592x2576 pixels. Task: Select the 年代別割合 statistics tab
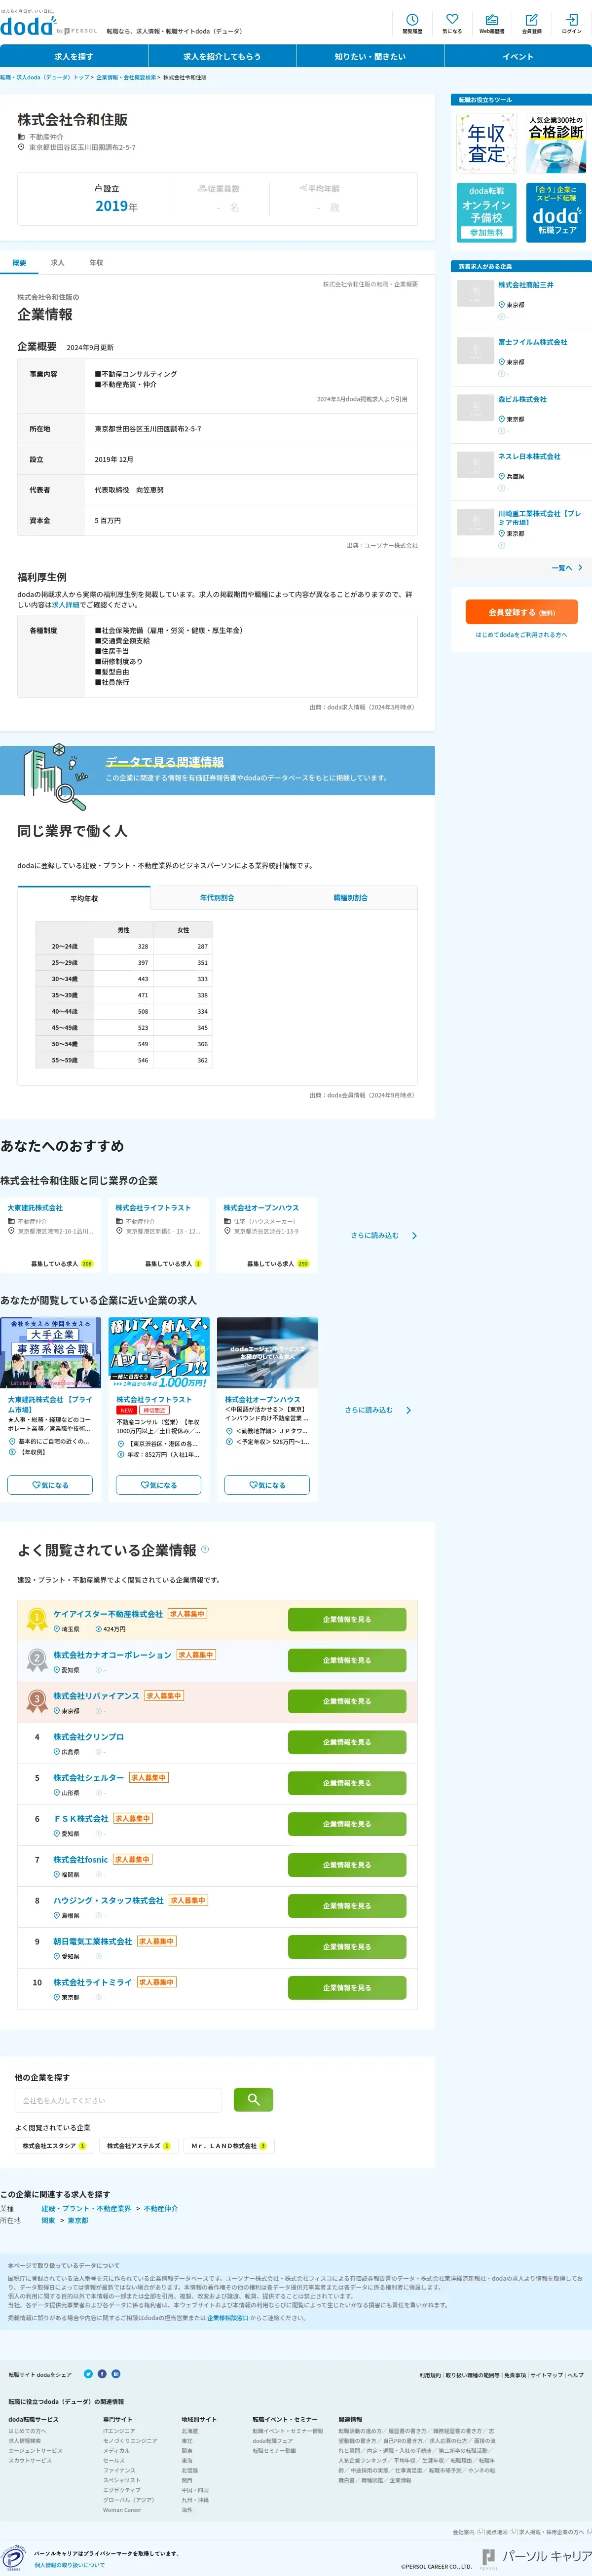[217, 898]
